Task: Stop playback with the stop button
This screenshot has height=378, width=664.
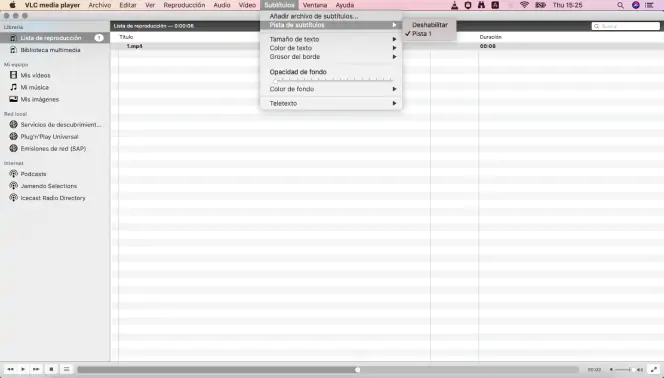Action: (51, 369)
